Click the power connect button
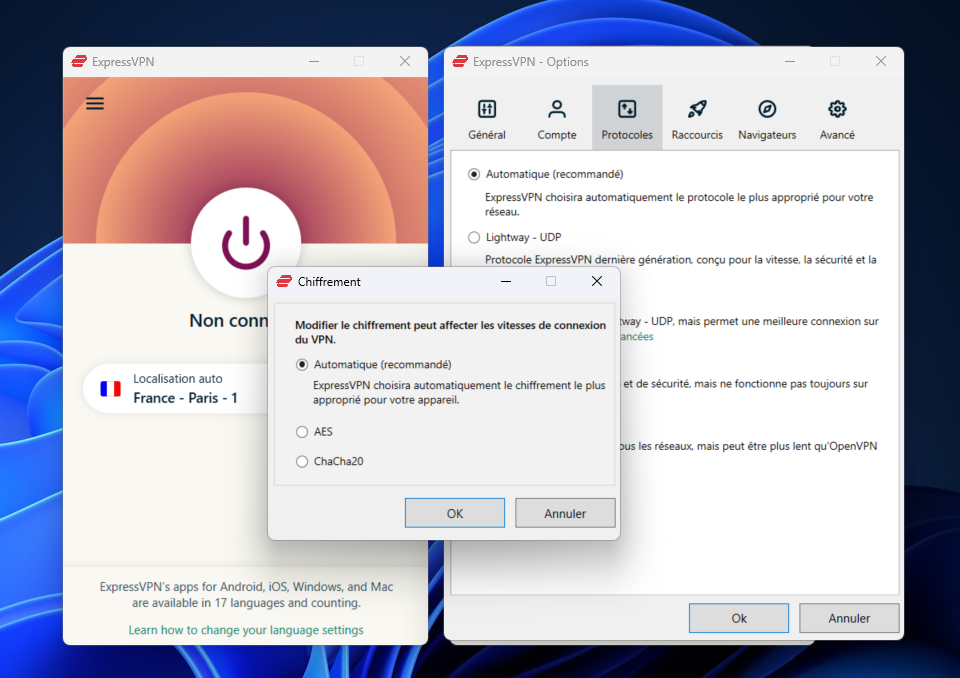Image resolution: width=960 pixels, height=678 pixels. pyautogui.click(x=246, y=243)
